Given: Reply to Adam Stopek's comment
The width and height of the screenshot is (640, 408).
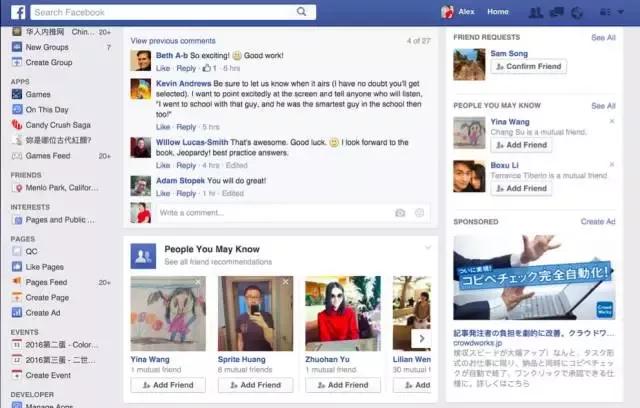Looking at the screenshot, I should (x=186, y=193).
